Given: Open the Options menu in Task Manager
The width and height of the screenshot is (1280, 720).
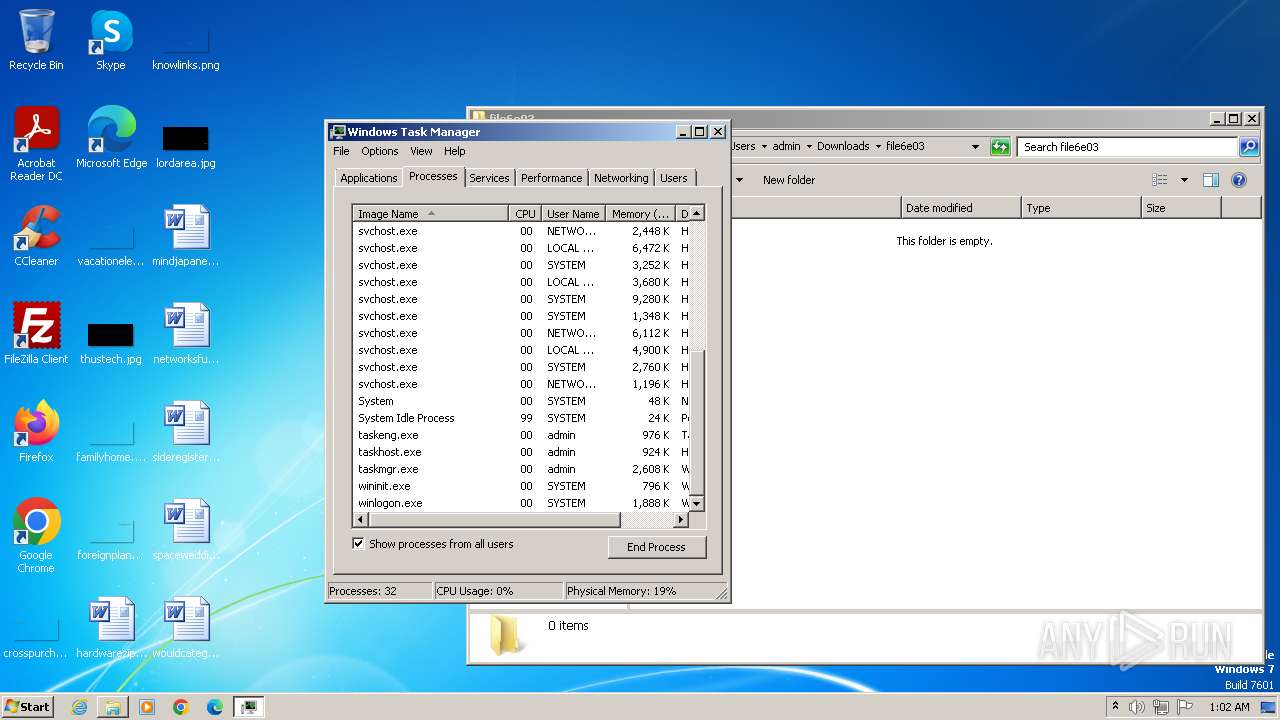Looking at the screenshot, I should point(380,151).
